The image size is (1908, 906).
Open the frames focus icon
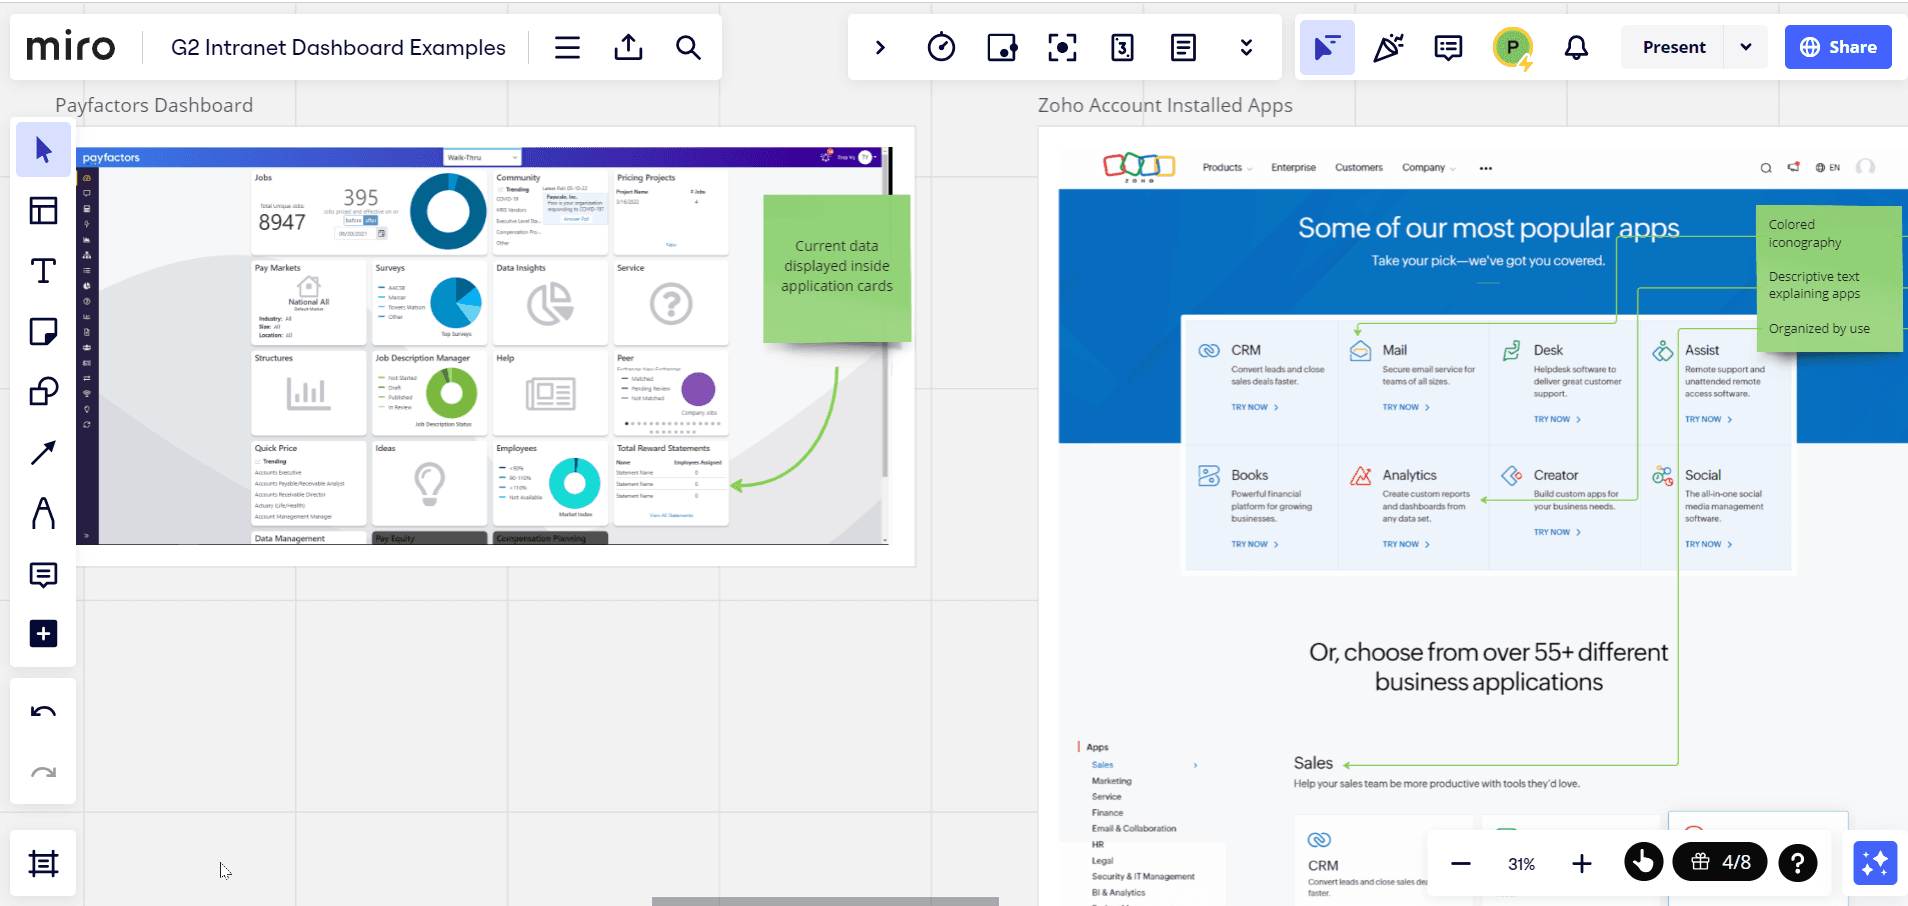1062,47
